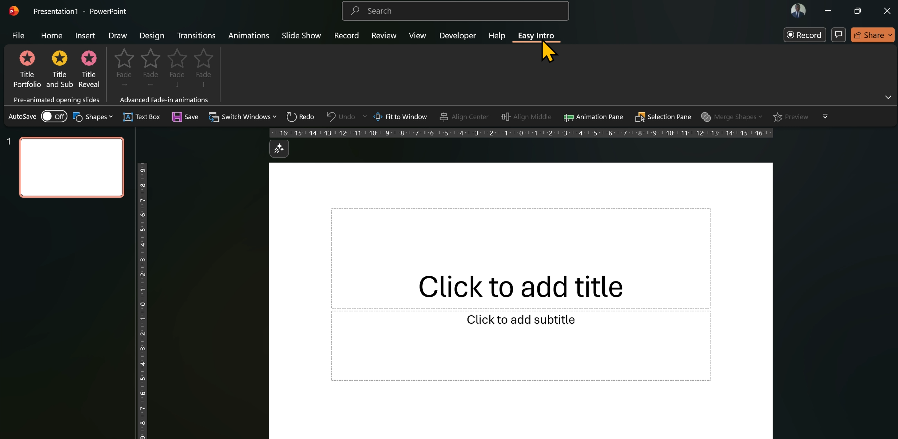Open the Insert tab
Viewport: 898px width, 439px height.
pyautogui.click(x=85, y=36)
